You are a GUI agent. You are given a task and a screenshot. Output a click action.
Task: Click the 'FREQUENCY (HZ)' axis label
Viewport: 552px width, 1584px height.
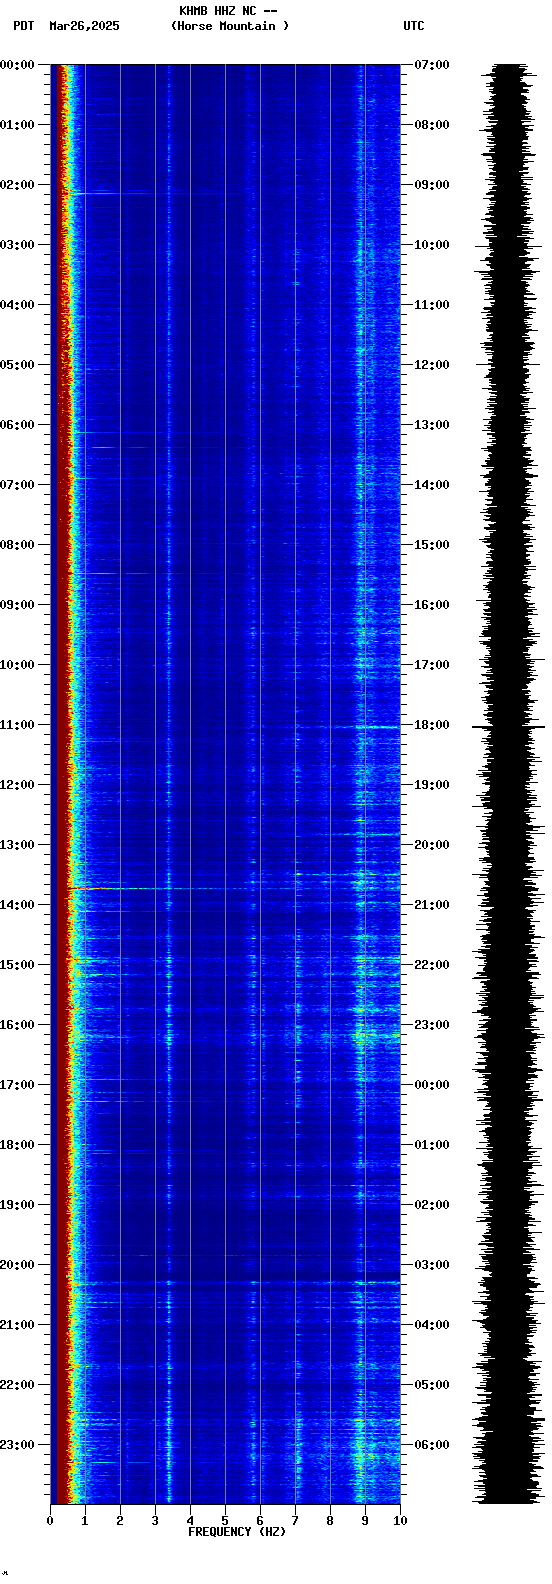point(237,1532)
